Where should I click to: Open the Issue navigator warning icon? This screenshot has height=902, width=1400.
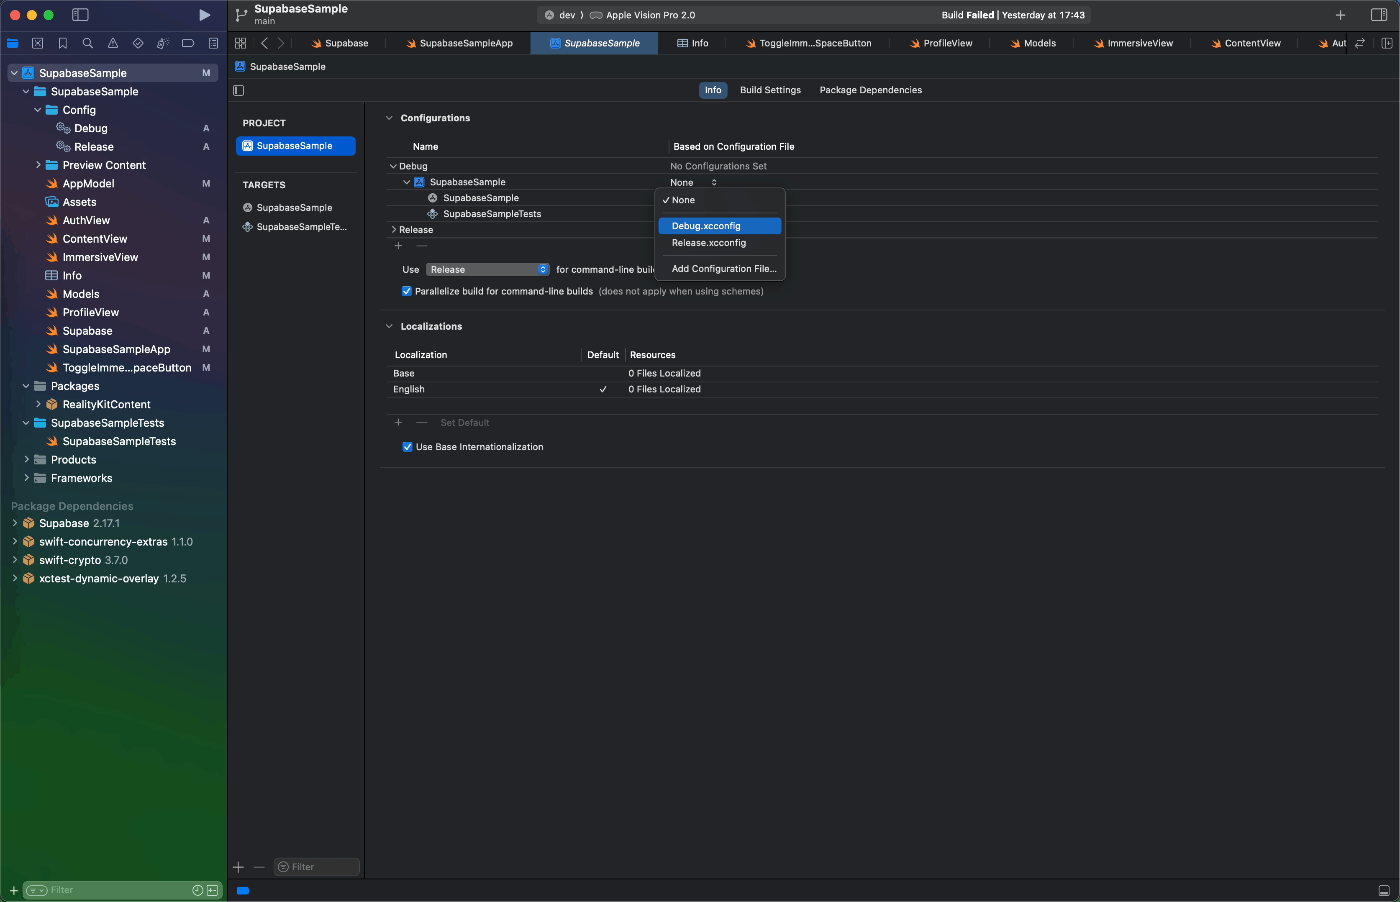(113, 43)
